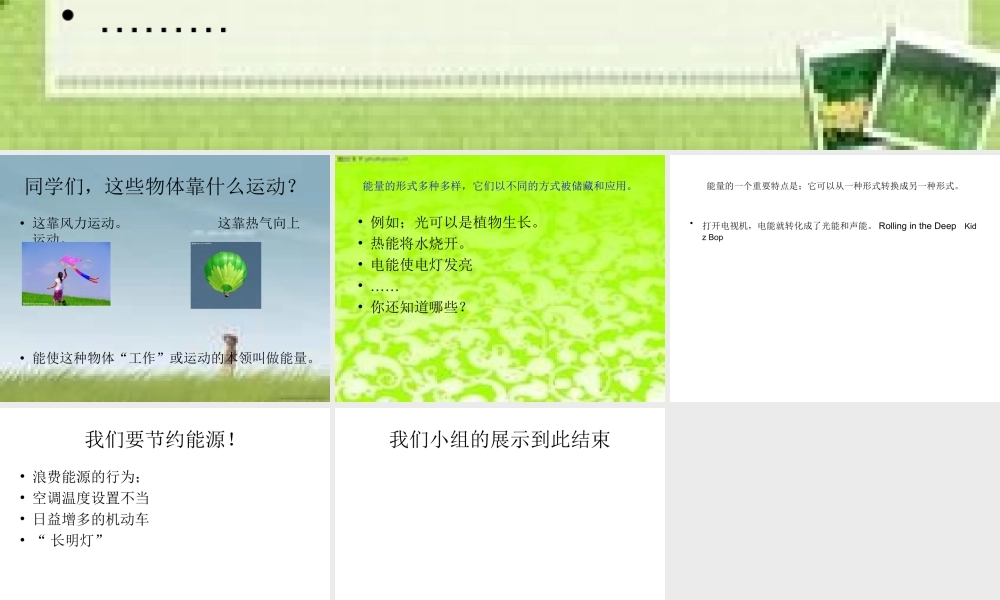Image resolution: width=1000 pixels, height=600 pixels.
Task: Select the title 同学们，这些物体靠什么运动？
Action: click(163, 184)
